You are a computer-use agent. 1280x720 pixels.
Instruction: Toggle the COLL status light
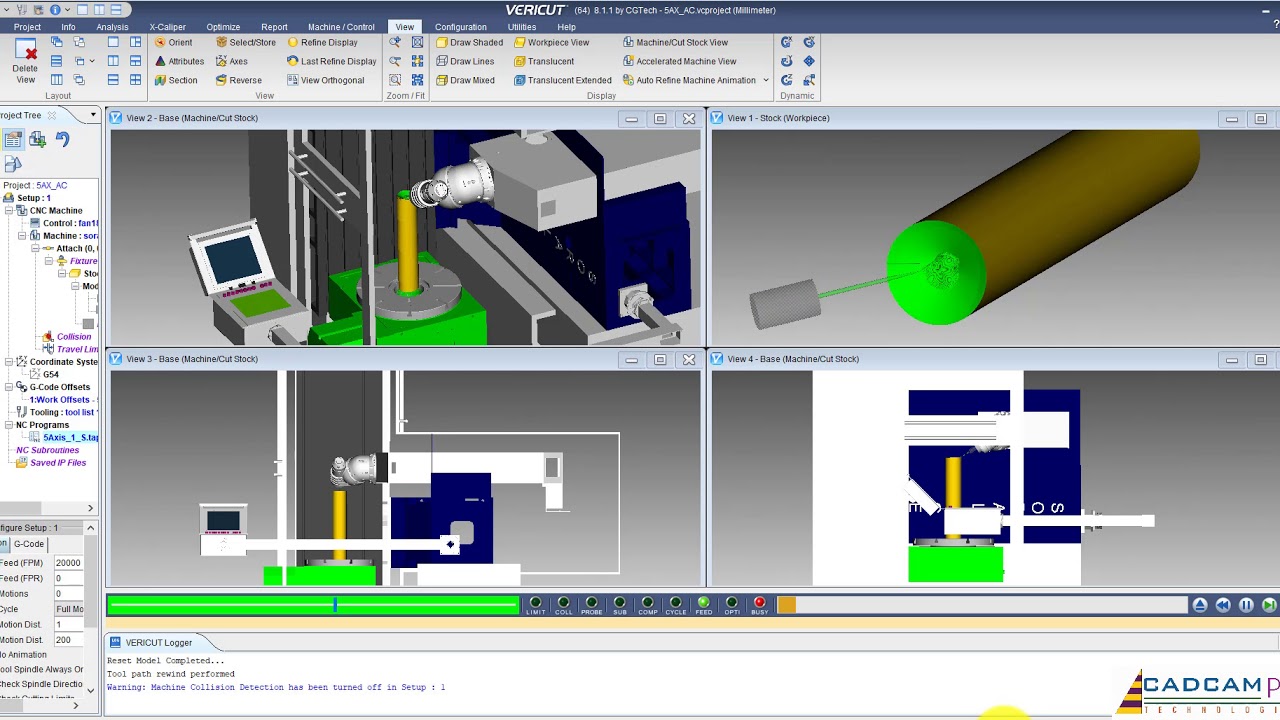563,605
